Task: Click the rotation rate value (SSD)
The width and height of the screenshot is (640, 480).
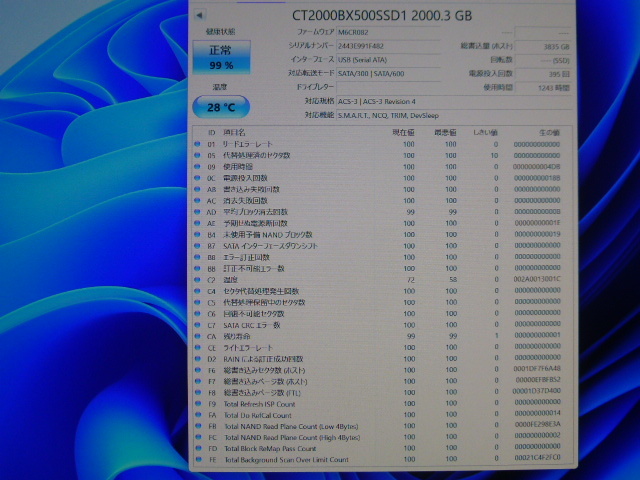Action: tap(542, 60)
